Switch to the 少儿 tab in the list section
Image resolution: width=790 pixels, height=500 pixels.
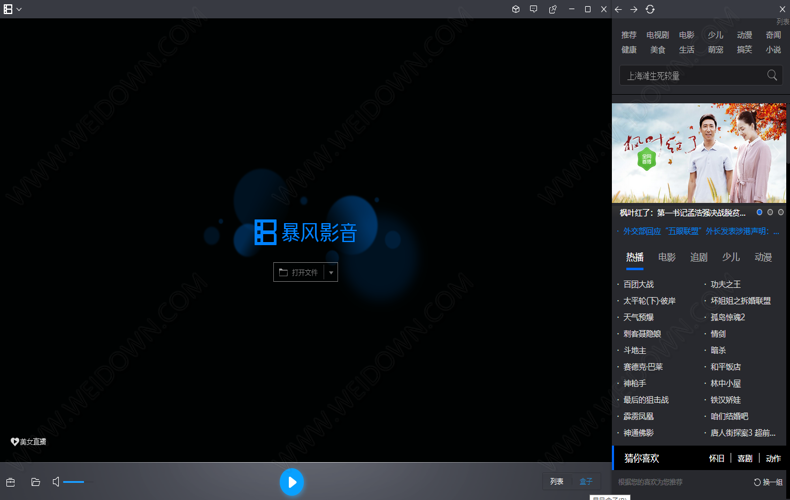[731, 258]
